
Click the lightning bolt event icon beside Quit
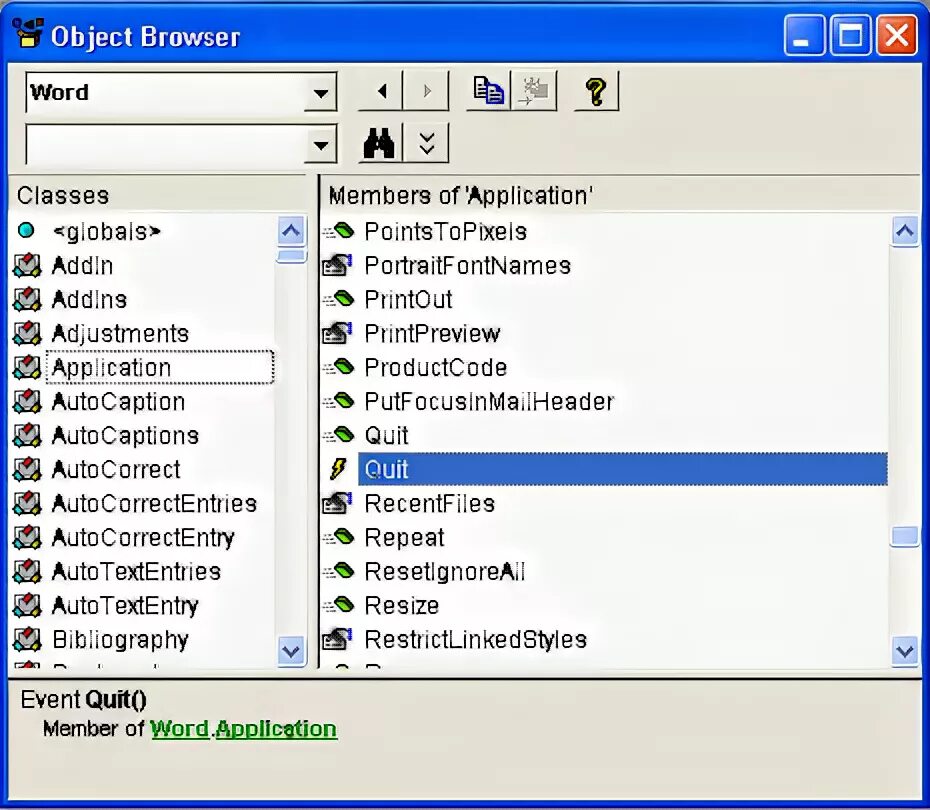pos(338,469)
